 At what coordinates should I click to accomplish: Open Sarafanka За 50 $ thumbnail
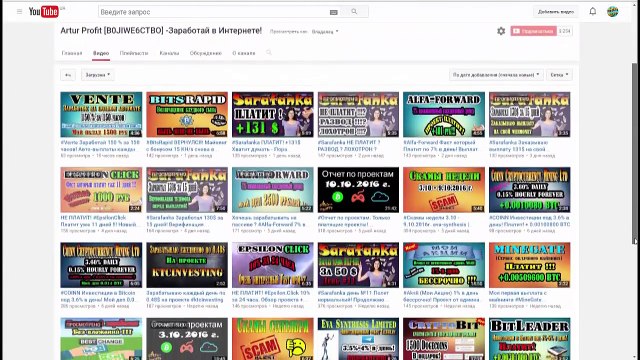click(358, 265)
